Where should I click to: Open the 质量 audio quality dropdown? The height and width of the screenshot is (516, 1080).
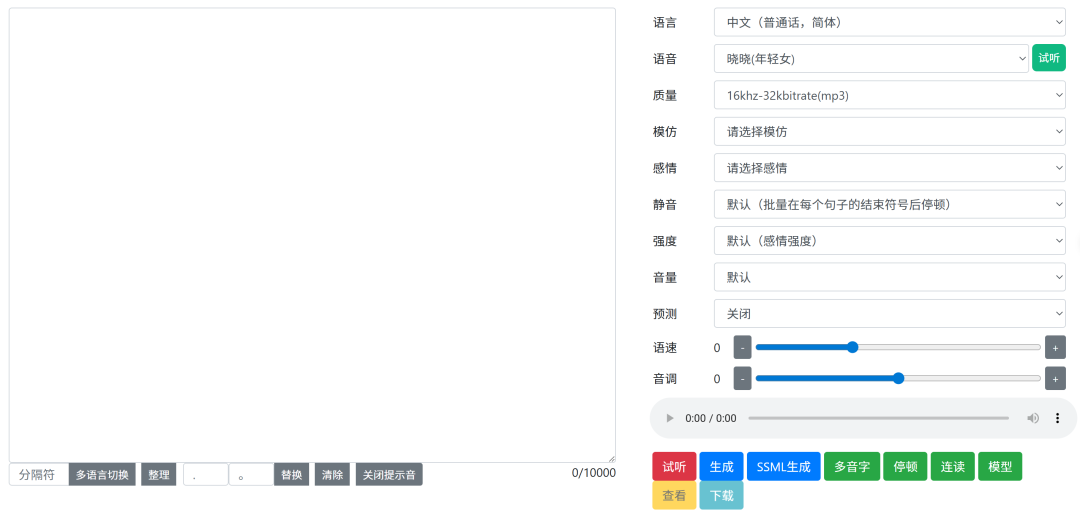click(889, 95)
